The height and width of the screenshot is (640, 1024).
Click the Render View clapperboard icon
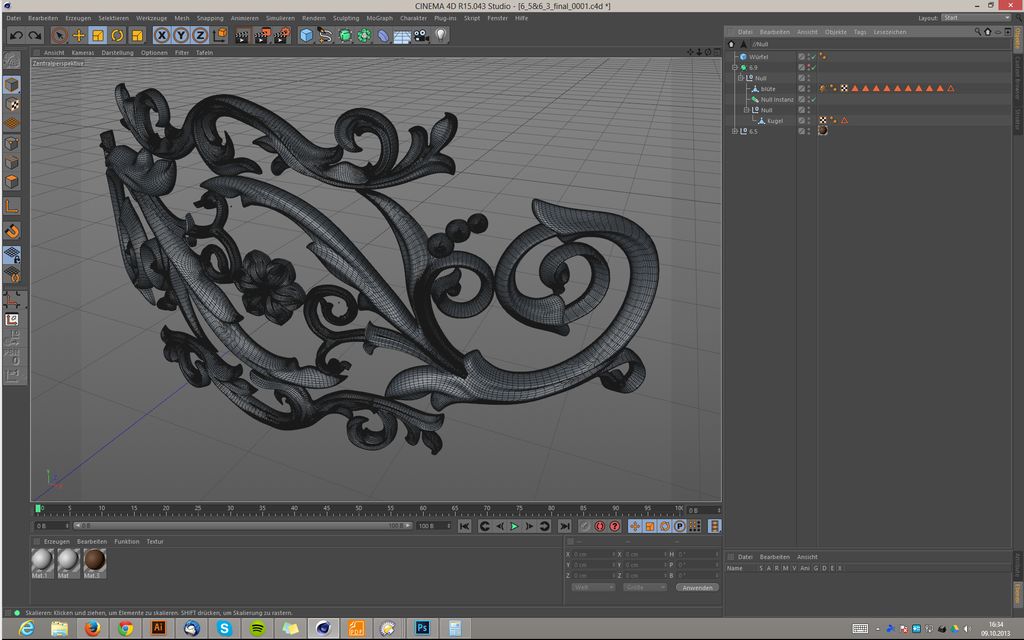(242, 35)
